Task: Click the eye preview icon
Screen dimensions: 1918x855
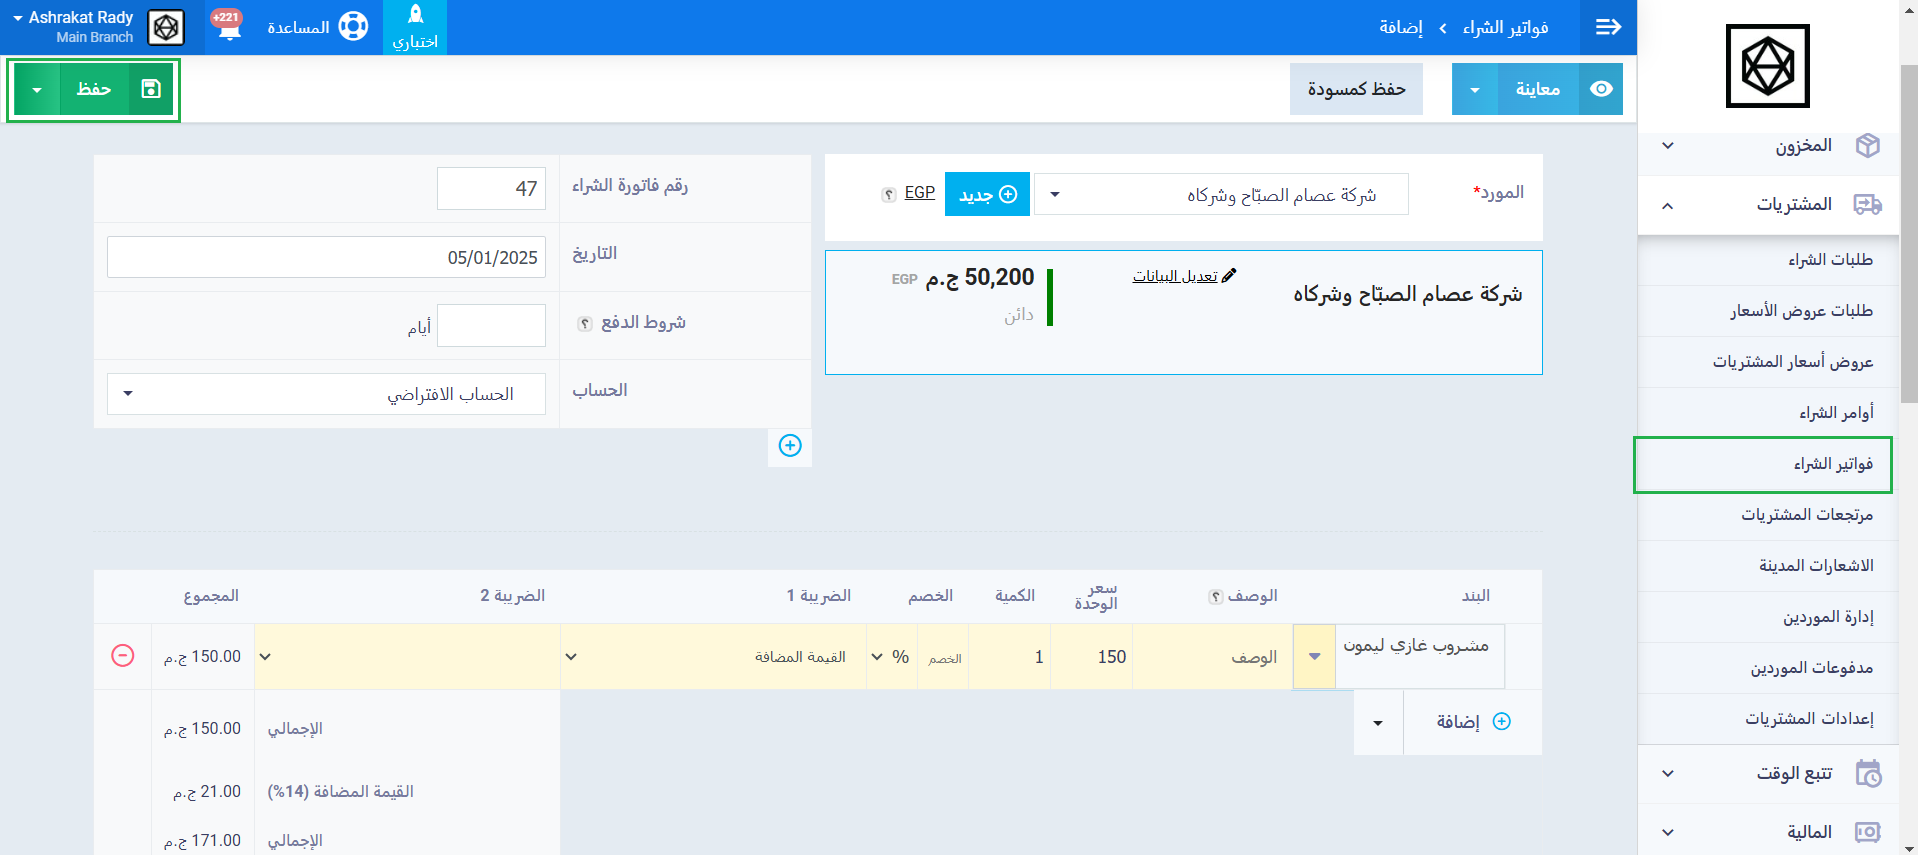Action: [x=1601, y=89]
